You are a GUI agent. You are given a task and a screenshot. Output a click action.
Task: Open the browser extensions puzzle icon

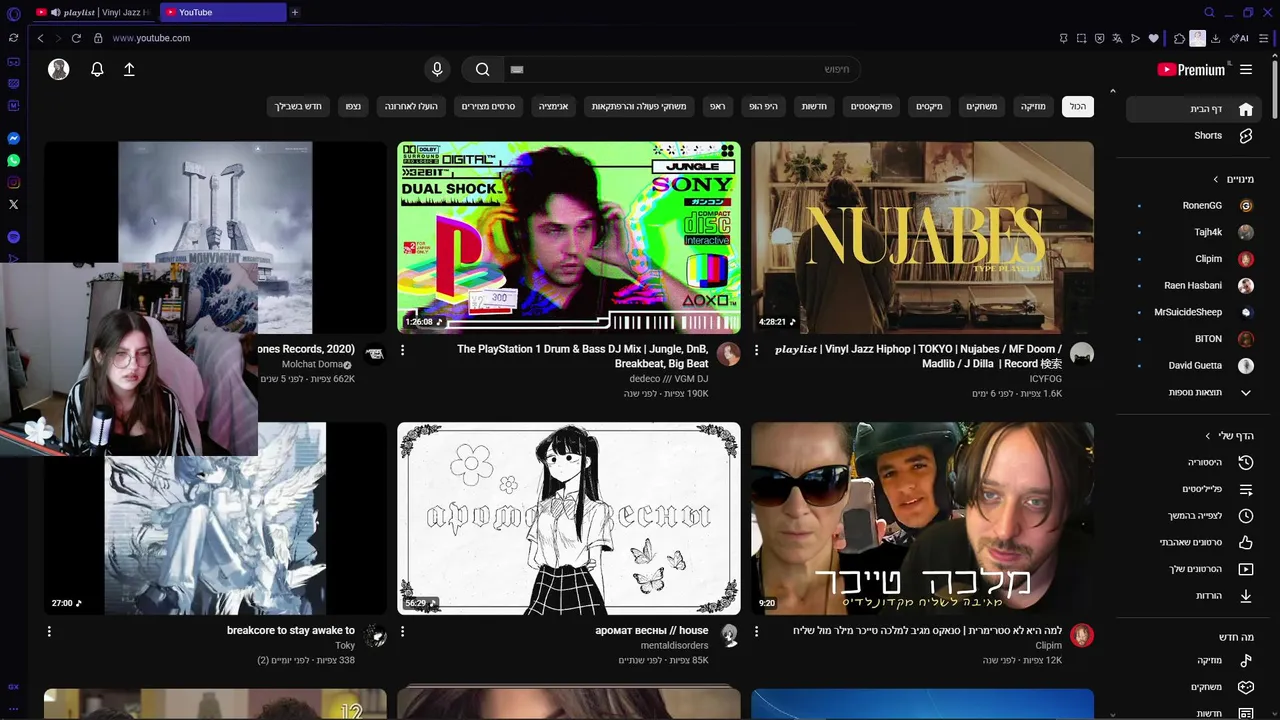pyautogui.click(x=1180, y=38)
